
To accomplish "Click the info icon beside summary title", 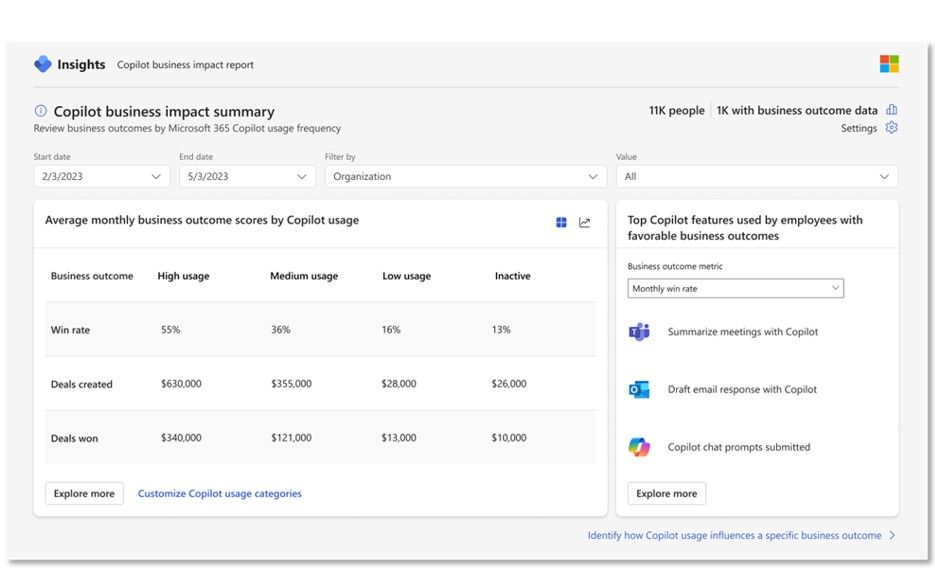I will point(41,111).
